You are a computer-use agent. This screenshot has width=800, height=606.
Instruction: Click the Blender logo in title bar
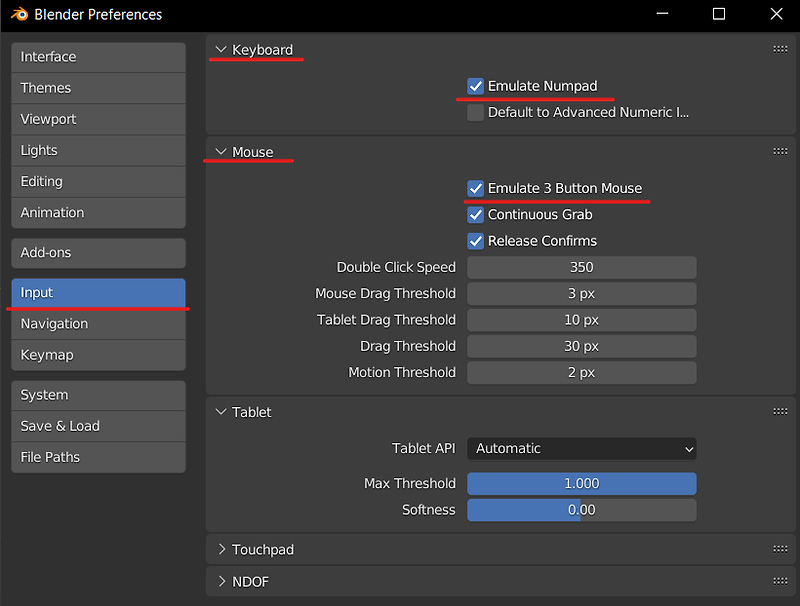[19, 14]
